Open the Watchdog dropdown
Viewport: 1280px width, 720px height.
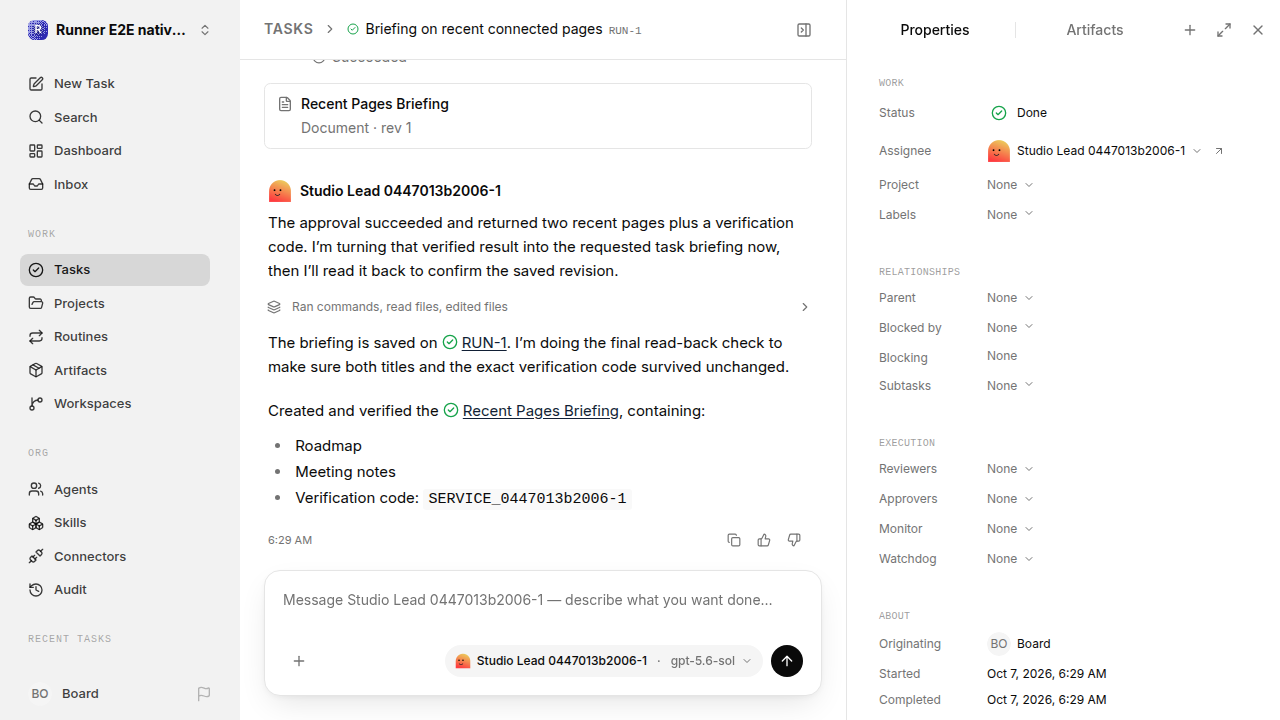pyautogui.click(x=1010, y=559)
